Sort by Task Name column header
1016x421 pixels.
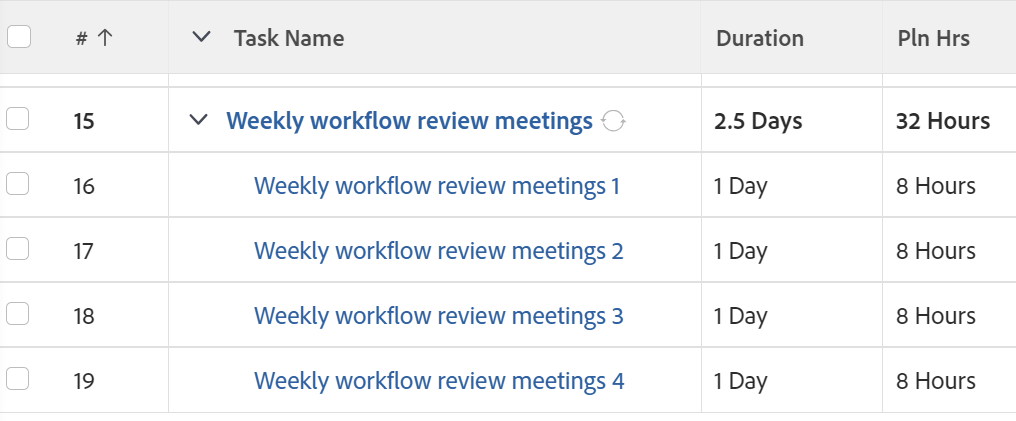click(x=289, y=38)
